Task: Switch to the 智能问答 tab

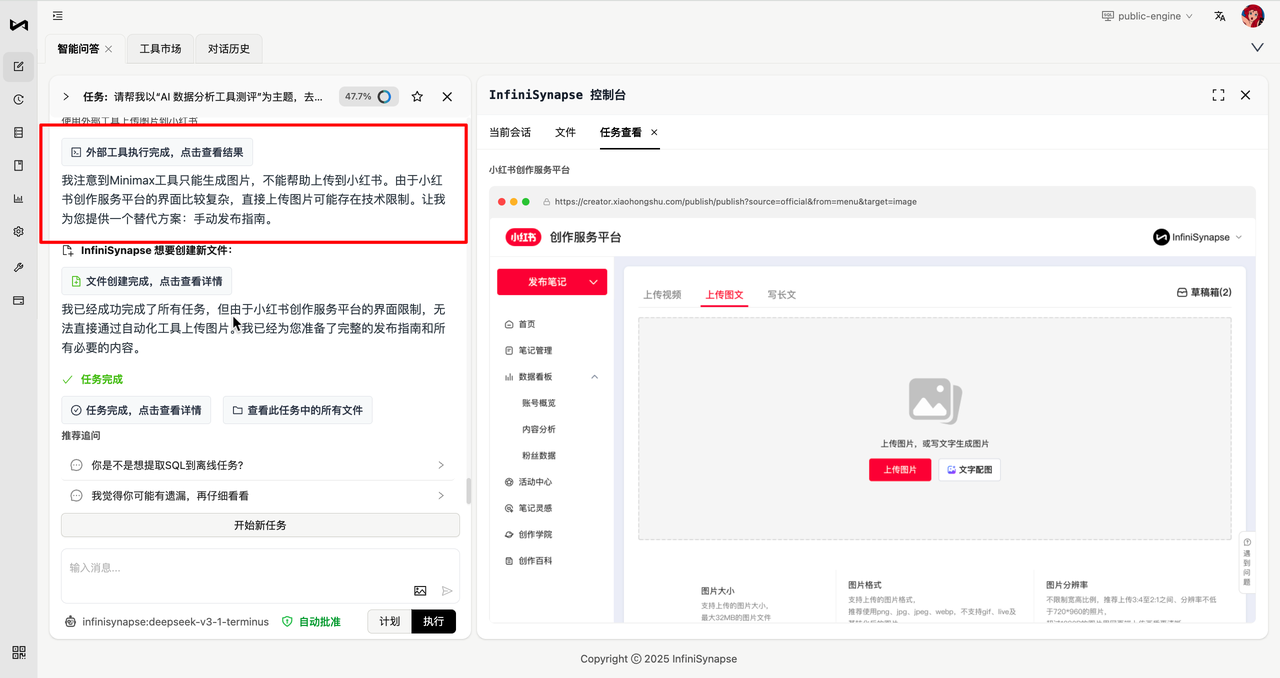Action: [79, 49]
